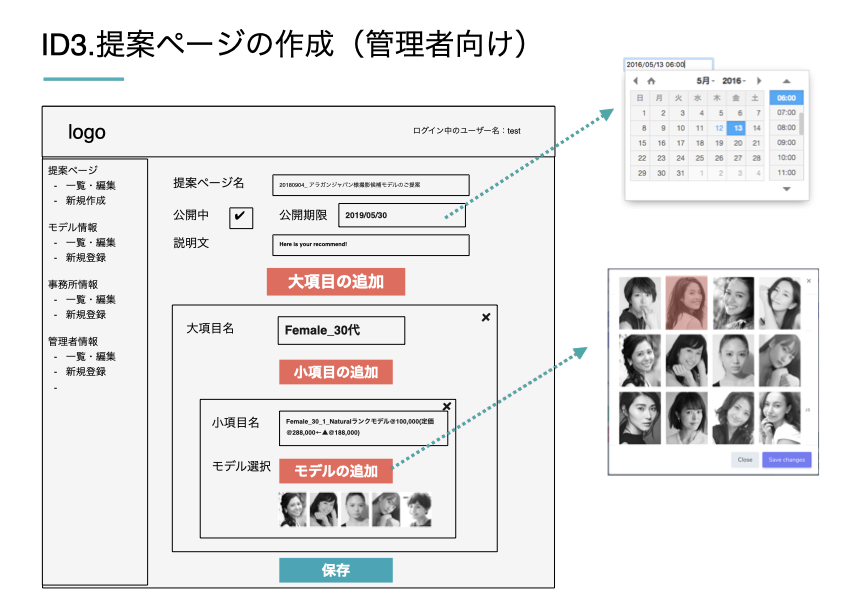Image resolution: width=842 pixels, height=595 pixels.
Task: Open the 5月 month dropdown
Action: pos(706,81)
